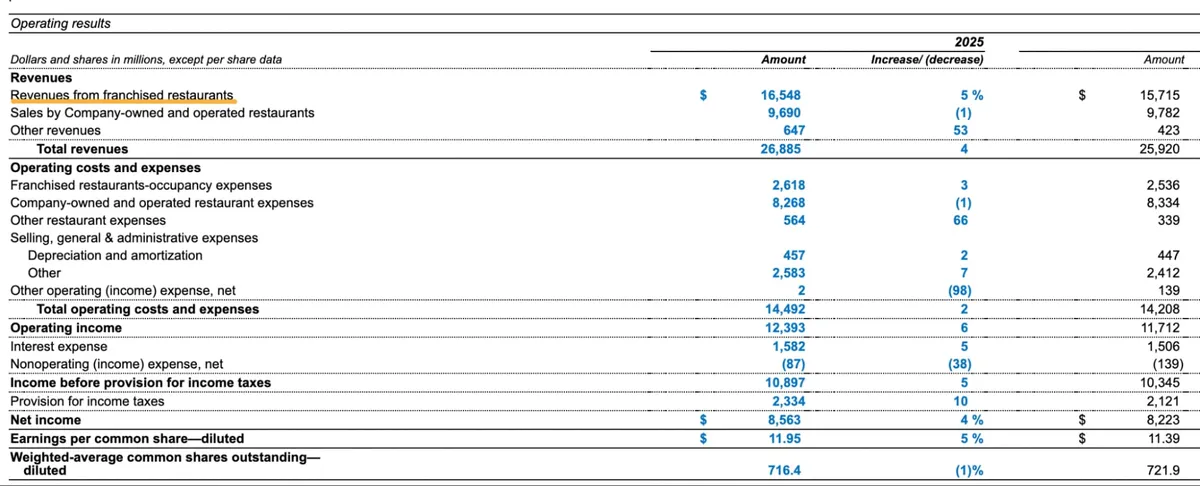The height and width of the screenshot is (486, 1200).
Task: Select the other restaurant expenses increase 66
Action: pos(960,220)
